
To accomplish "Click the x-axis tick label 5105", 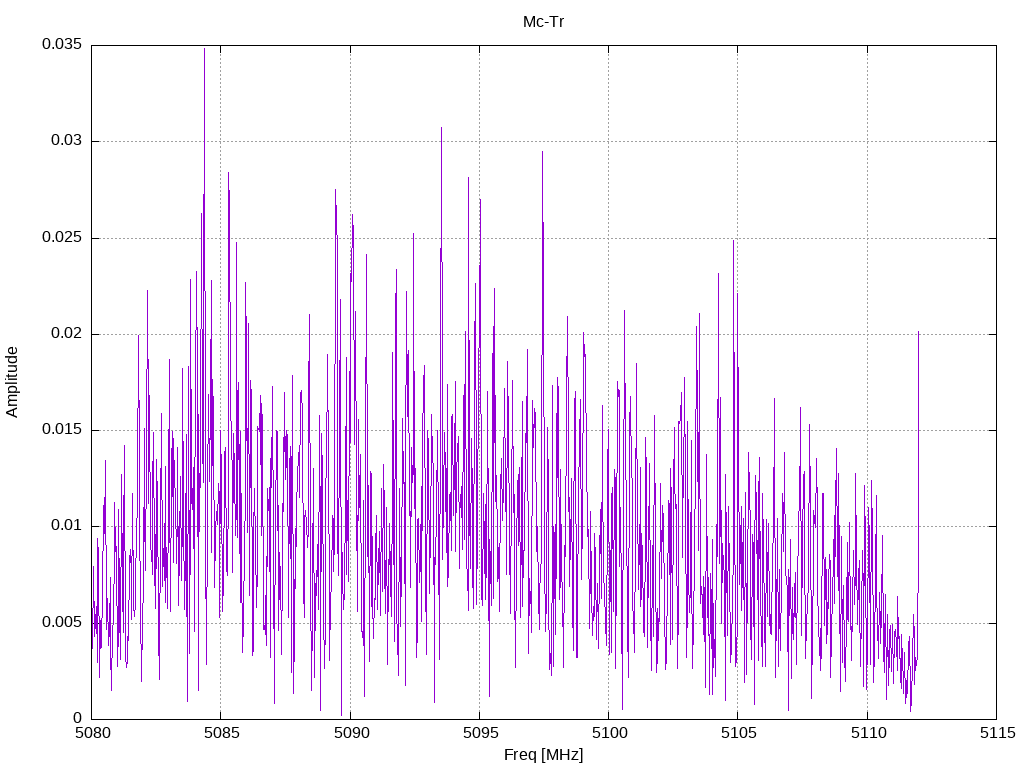I will (739, 733).
